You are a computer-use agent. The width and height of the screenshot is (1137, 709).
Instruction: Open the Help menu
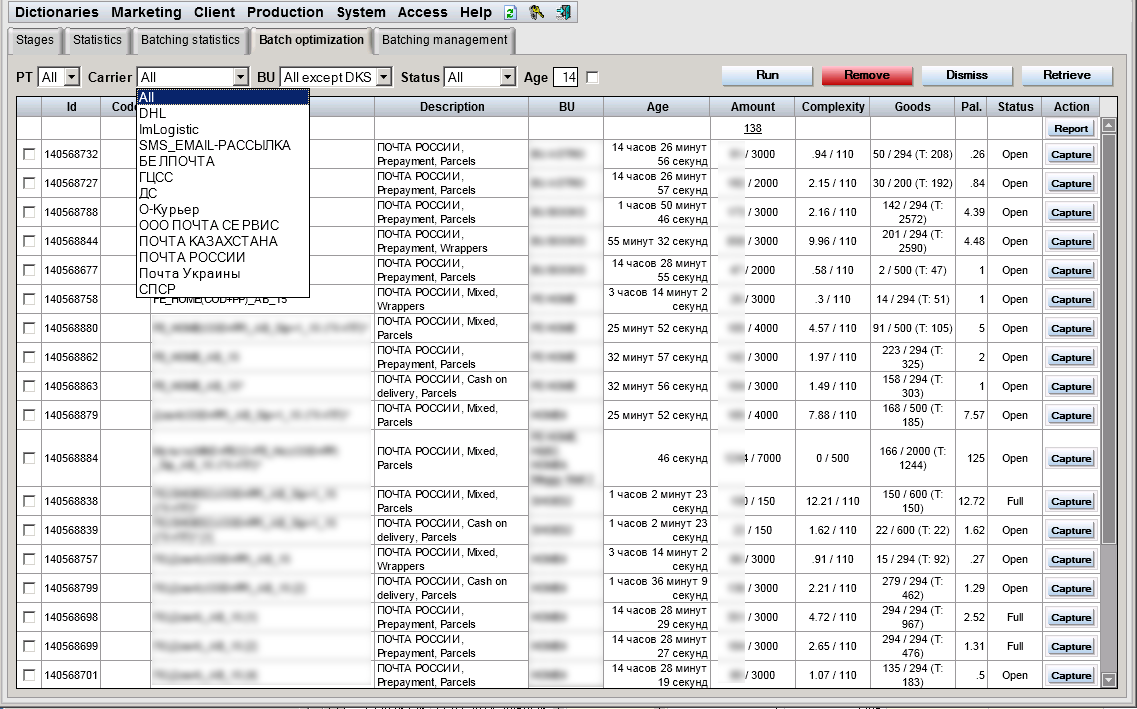coord(476,12)
